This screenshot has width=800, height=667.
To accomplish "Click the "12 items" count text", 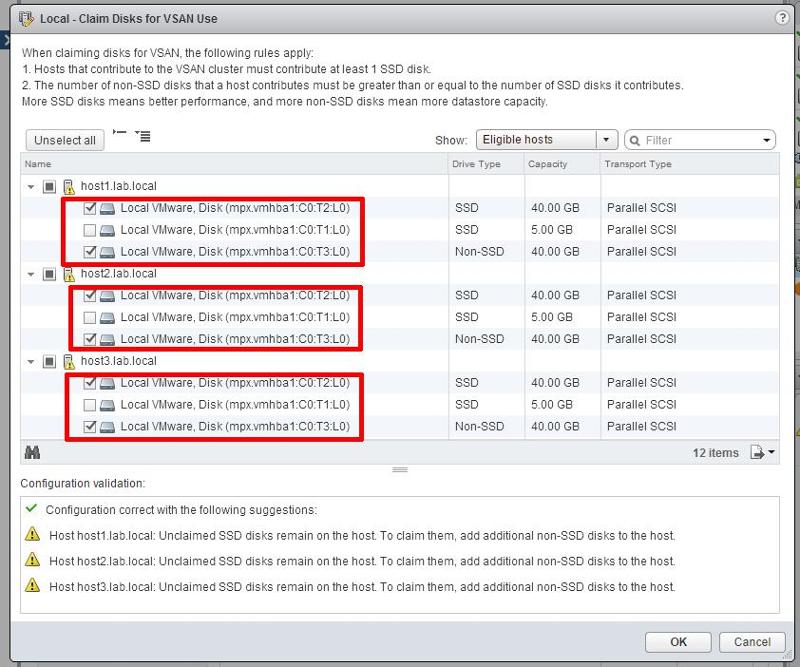I will click(x=715, y=453).
